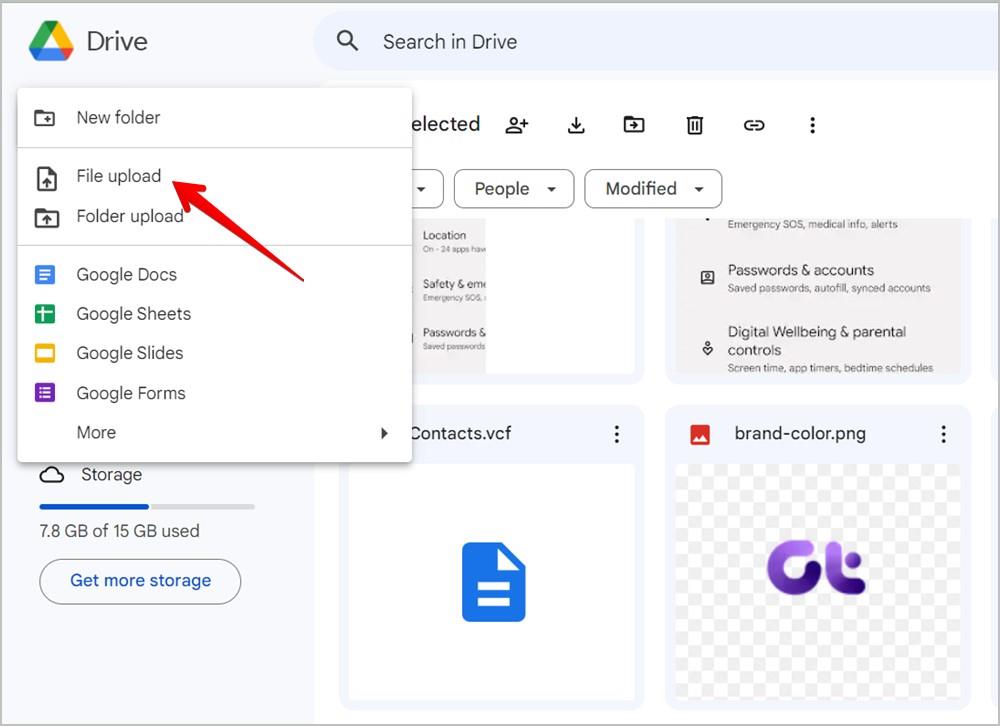This screenshot has width=1000, height=726.
Task: Click the Drive title text
Action: [117, 41]
